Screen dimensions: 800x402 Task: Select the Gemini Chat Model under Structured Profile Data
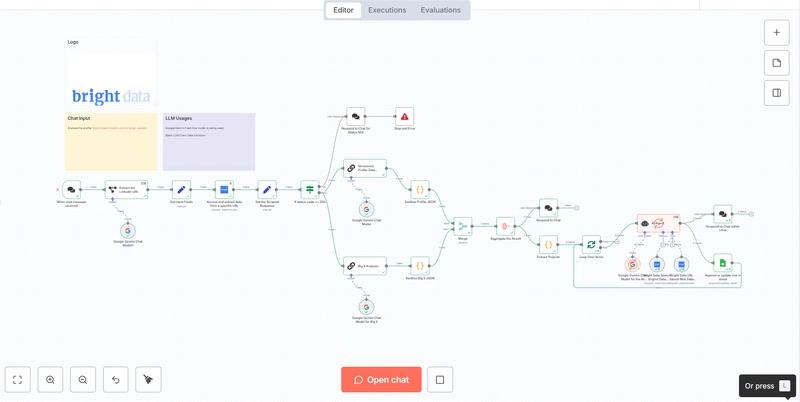366,209
